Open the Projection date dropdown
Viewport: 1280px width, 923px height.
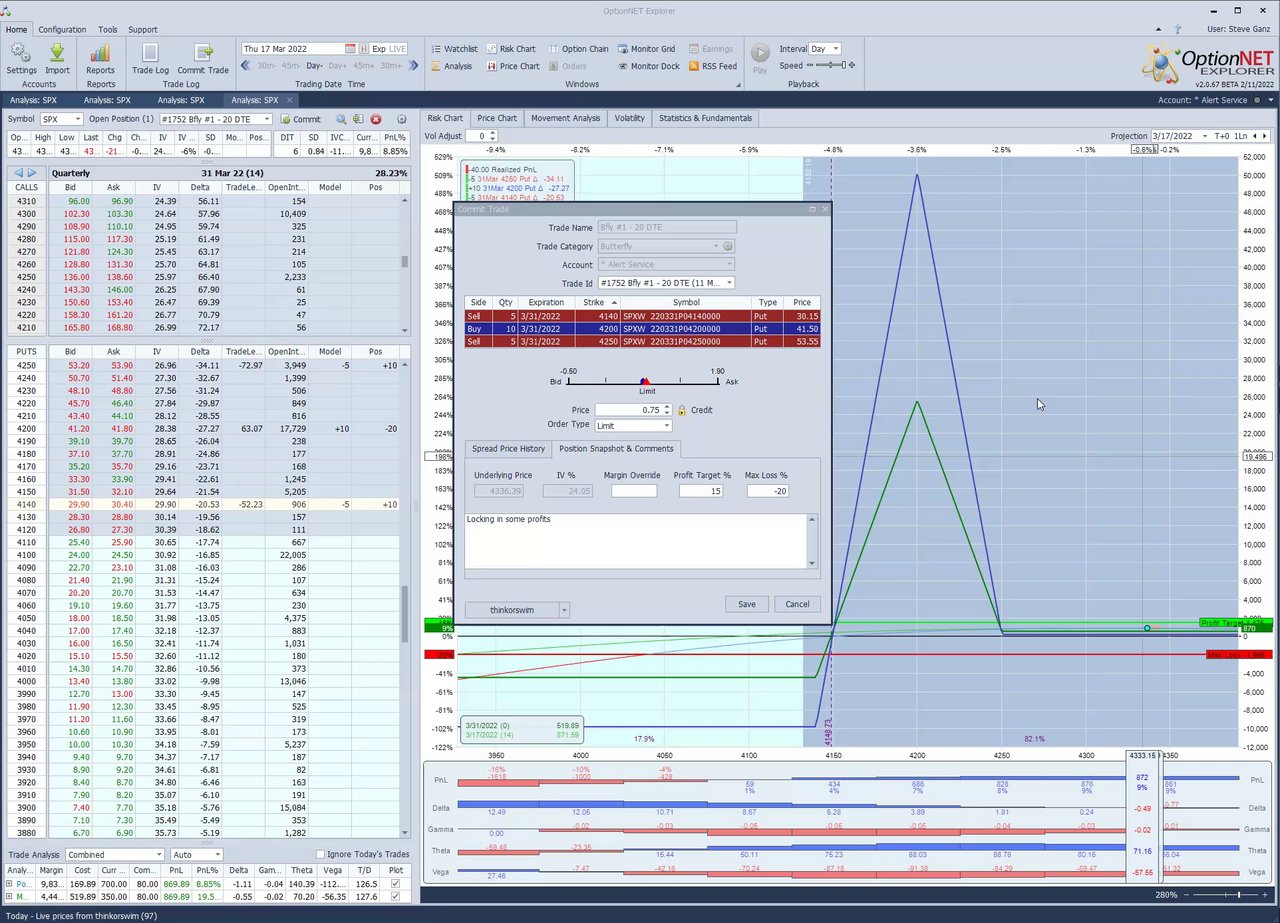coord(1204,136)
